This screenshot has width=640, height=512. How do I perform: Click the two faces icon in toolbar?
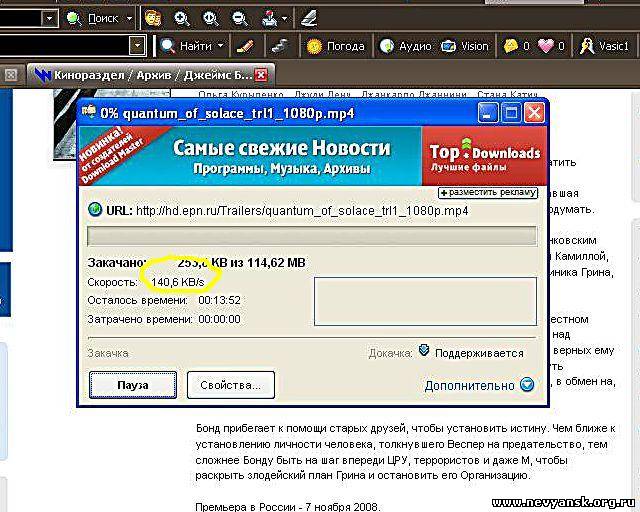coord(153,18)
